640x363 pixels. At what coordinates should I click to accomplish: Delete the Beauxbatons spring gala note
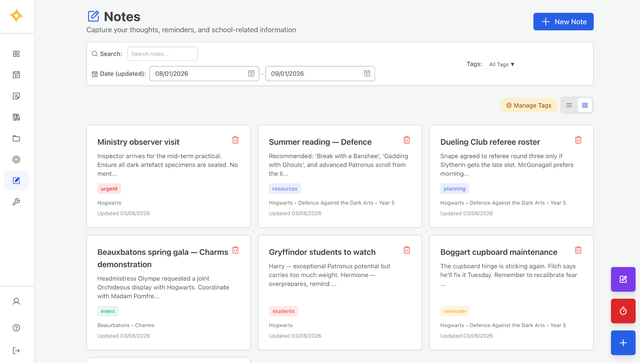coord(236,250)
